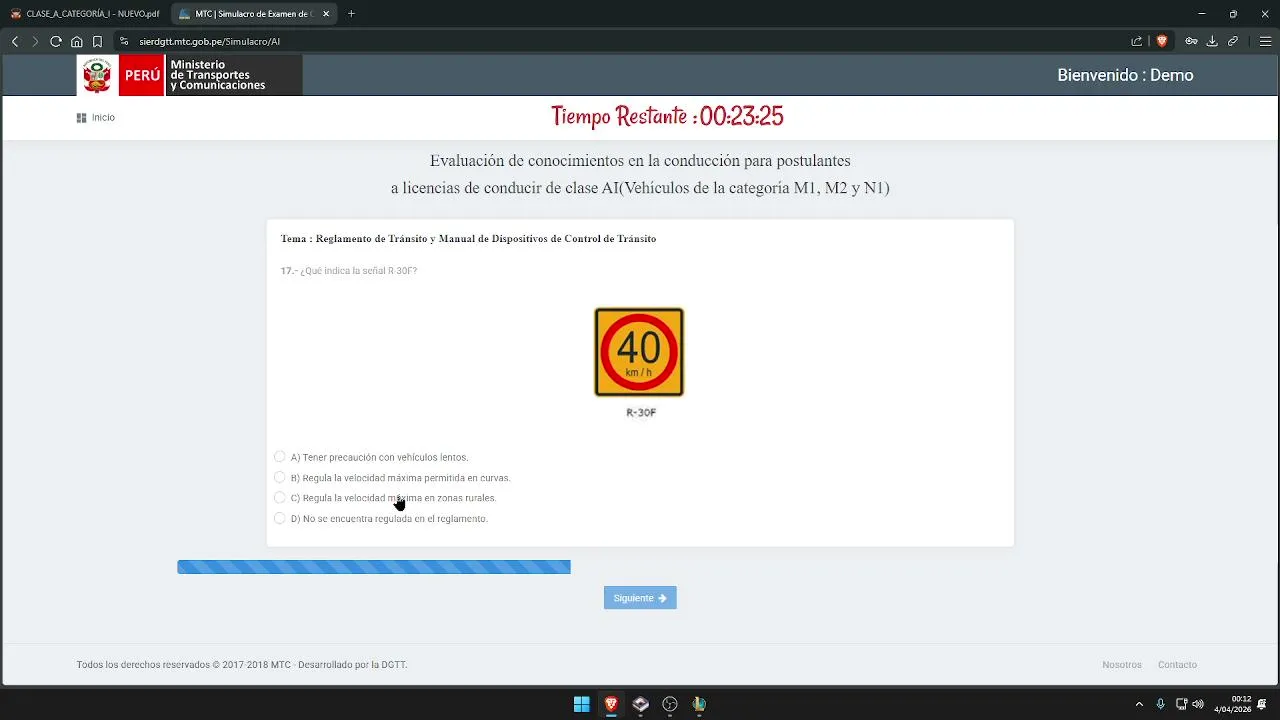Show hidden system tray icons chevron
1280x720 pixels.
1139,704
